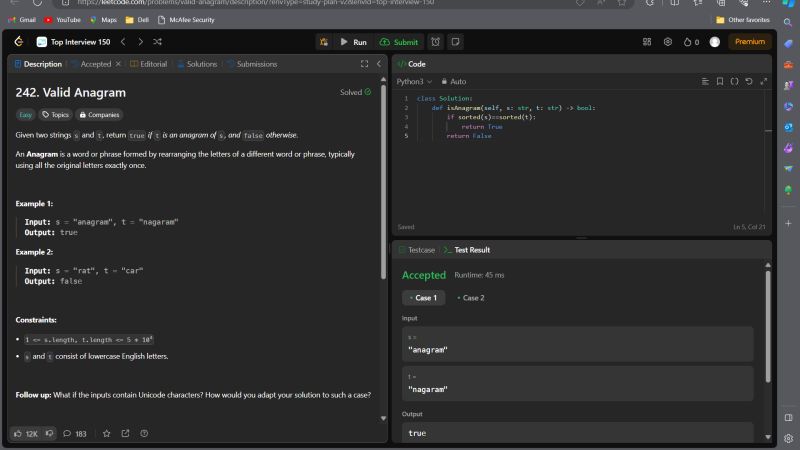The height and width of the screenshot is (450, 800).
Task: Click the s input value field
Action: 578,344
